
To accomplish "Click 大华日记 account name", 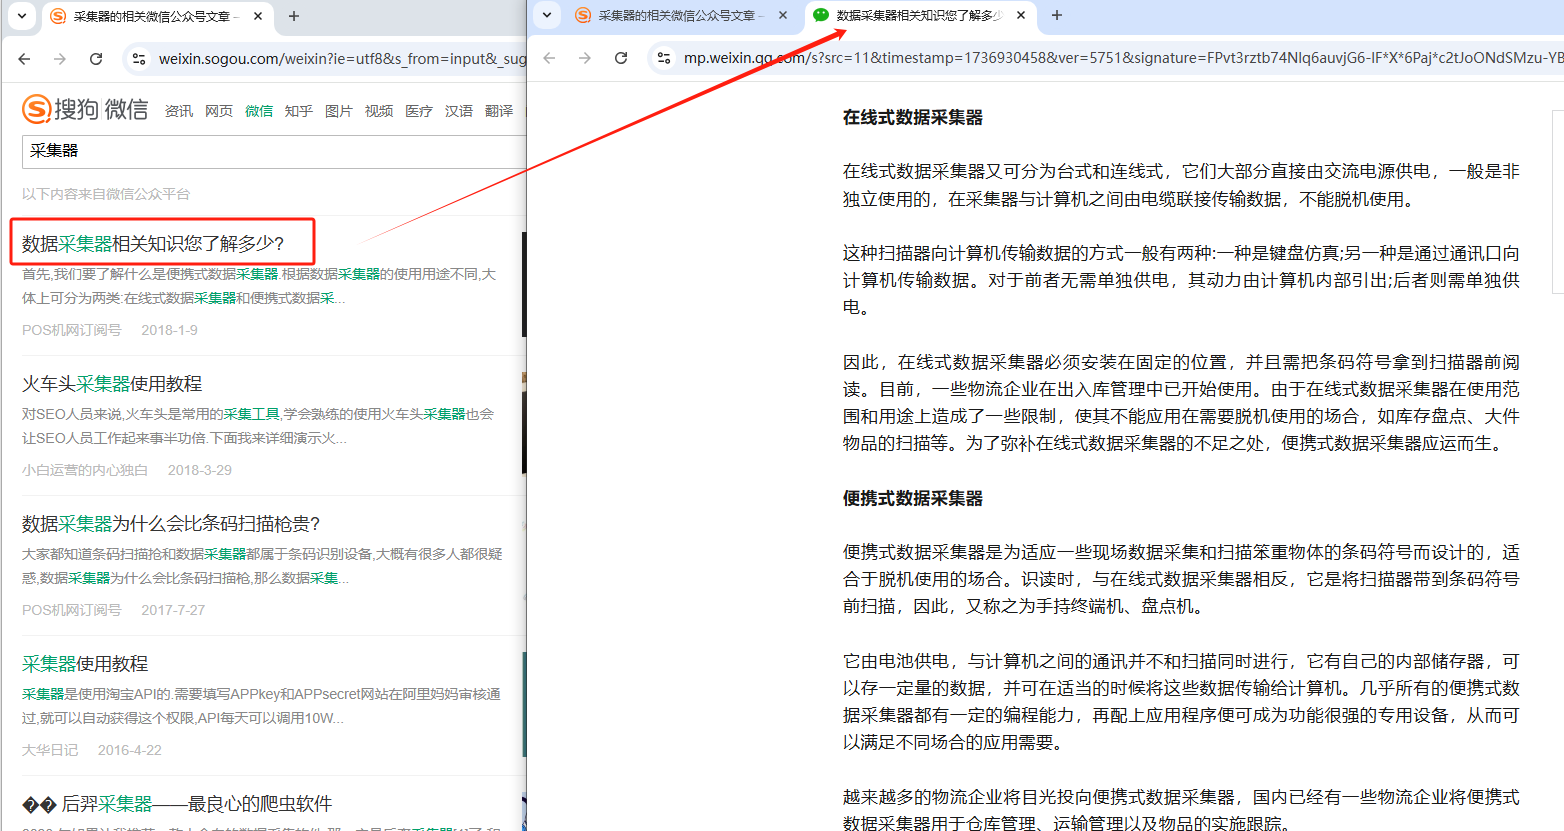I will pos(50,750).
